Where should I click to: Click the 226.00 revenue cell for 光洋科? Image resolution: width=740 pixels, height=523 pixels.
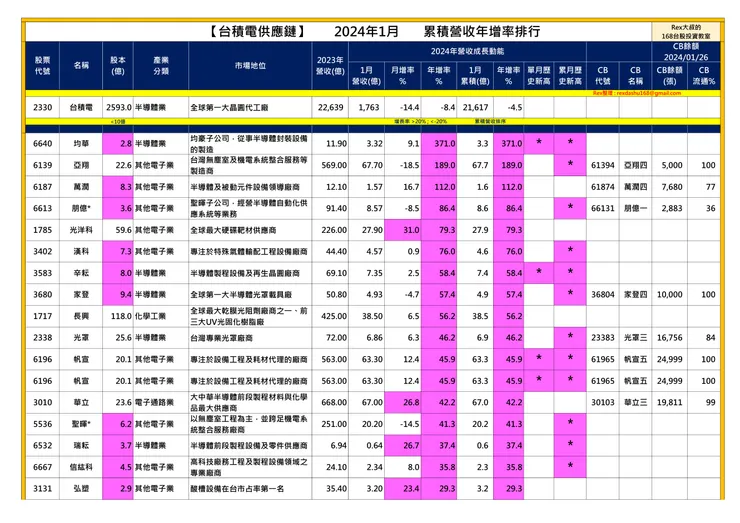[x=330, y=230]
